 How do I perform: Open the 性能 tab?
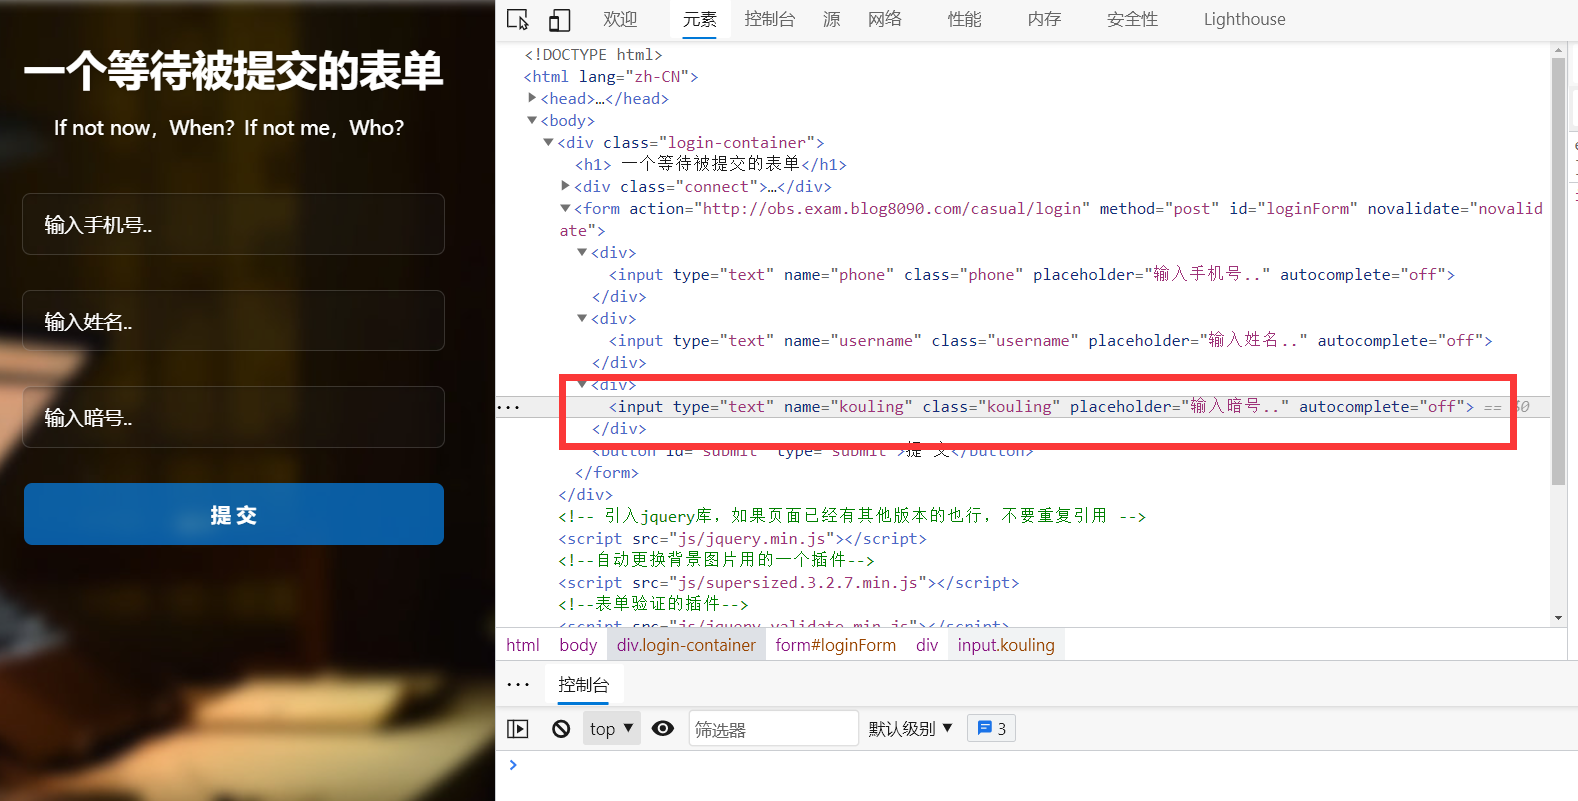point(965,19)
